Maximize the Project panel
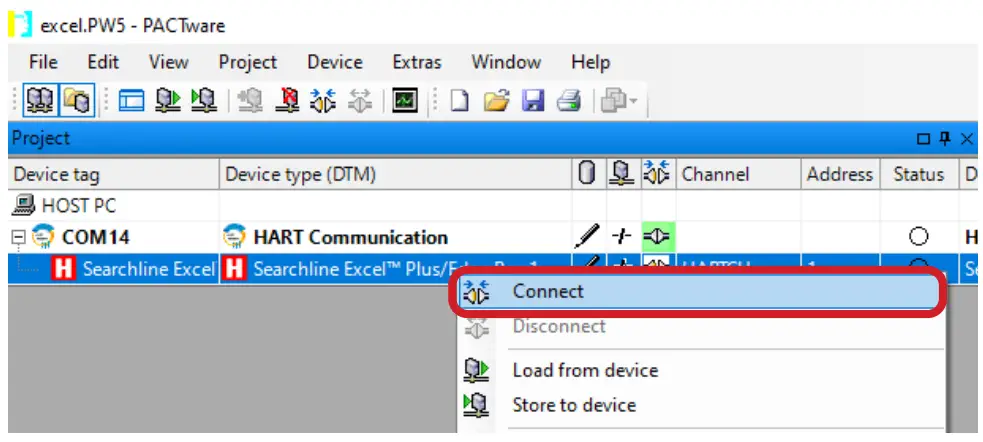This screenshot has width=983, height=442. pyautogui.click(x=923, y=139)
